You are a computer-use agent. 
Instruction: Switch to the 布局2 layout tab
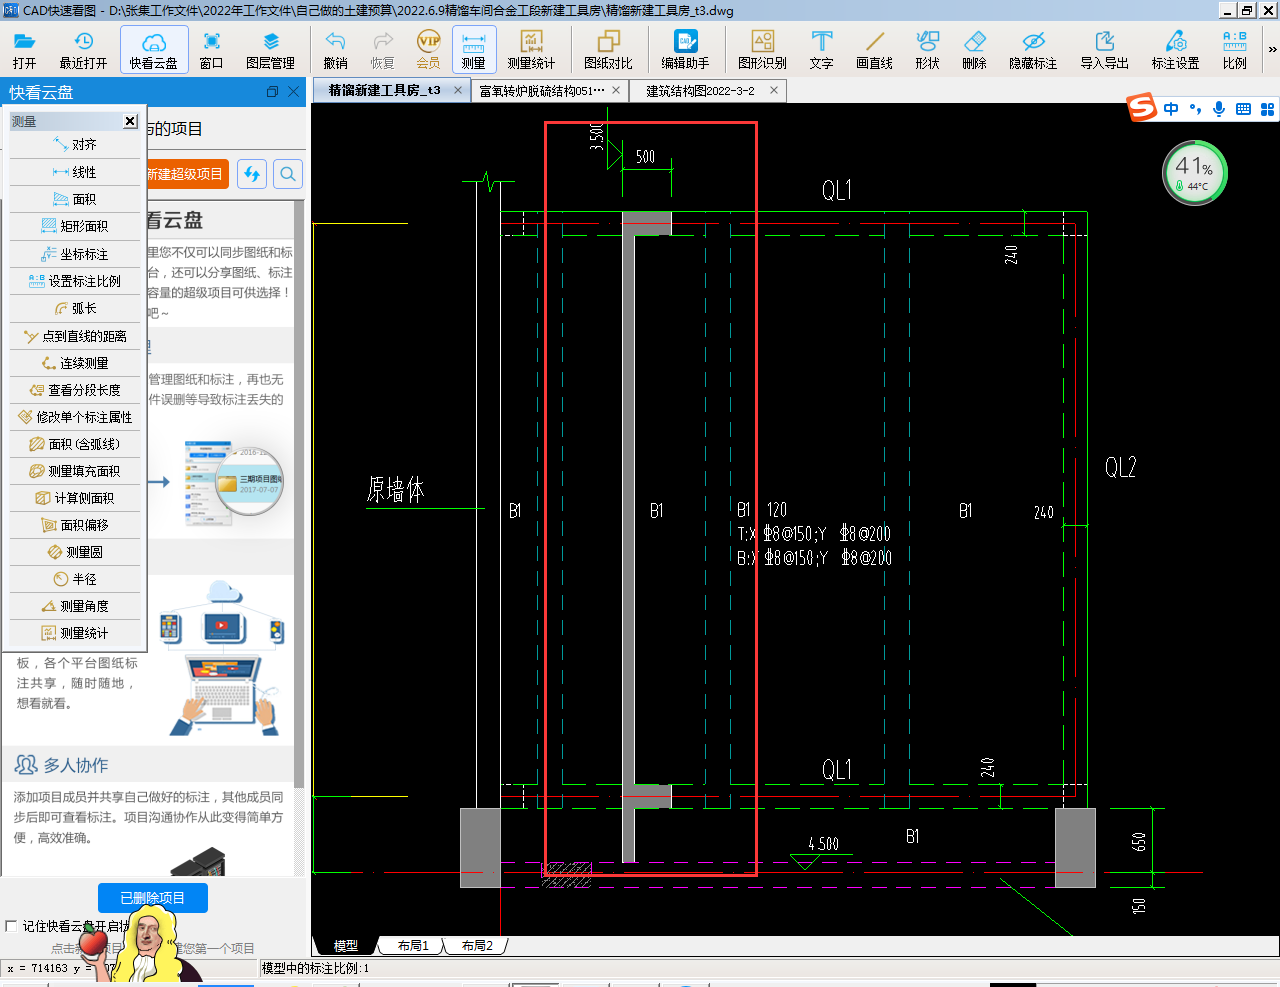click(x=477, y=945)
